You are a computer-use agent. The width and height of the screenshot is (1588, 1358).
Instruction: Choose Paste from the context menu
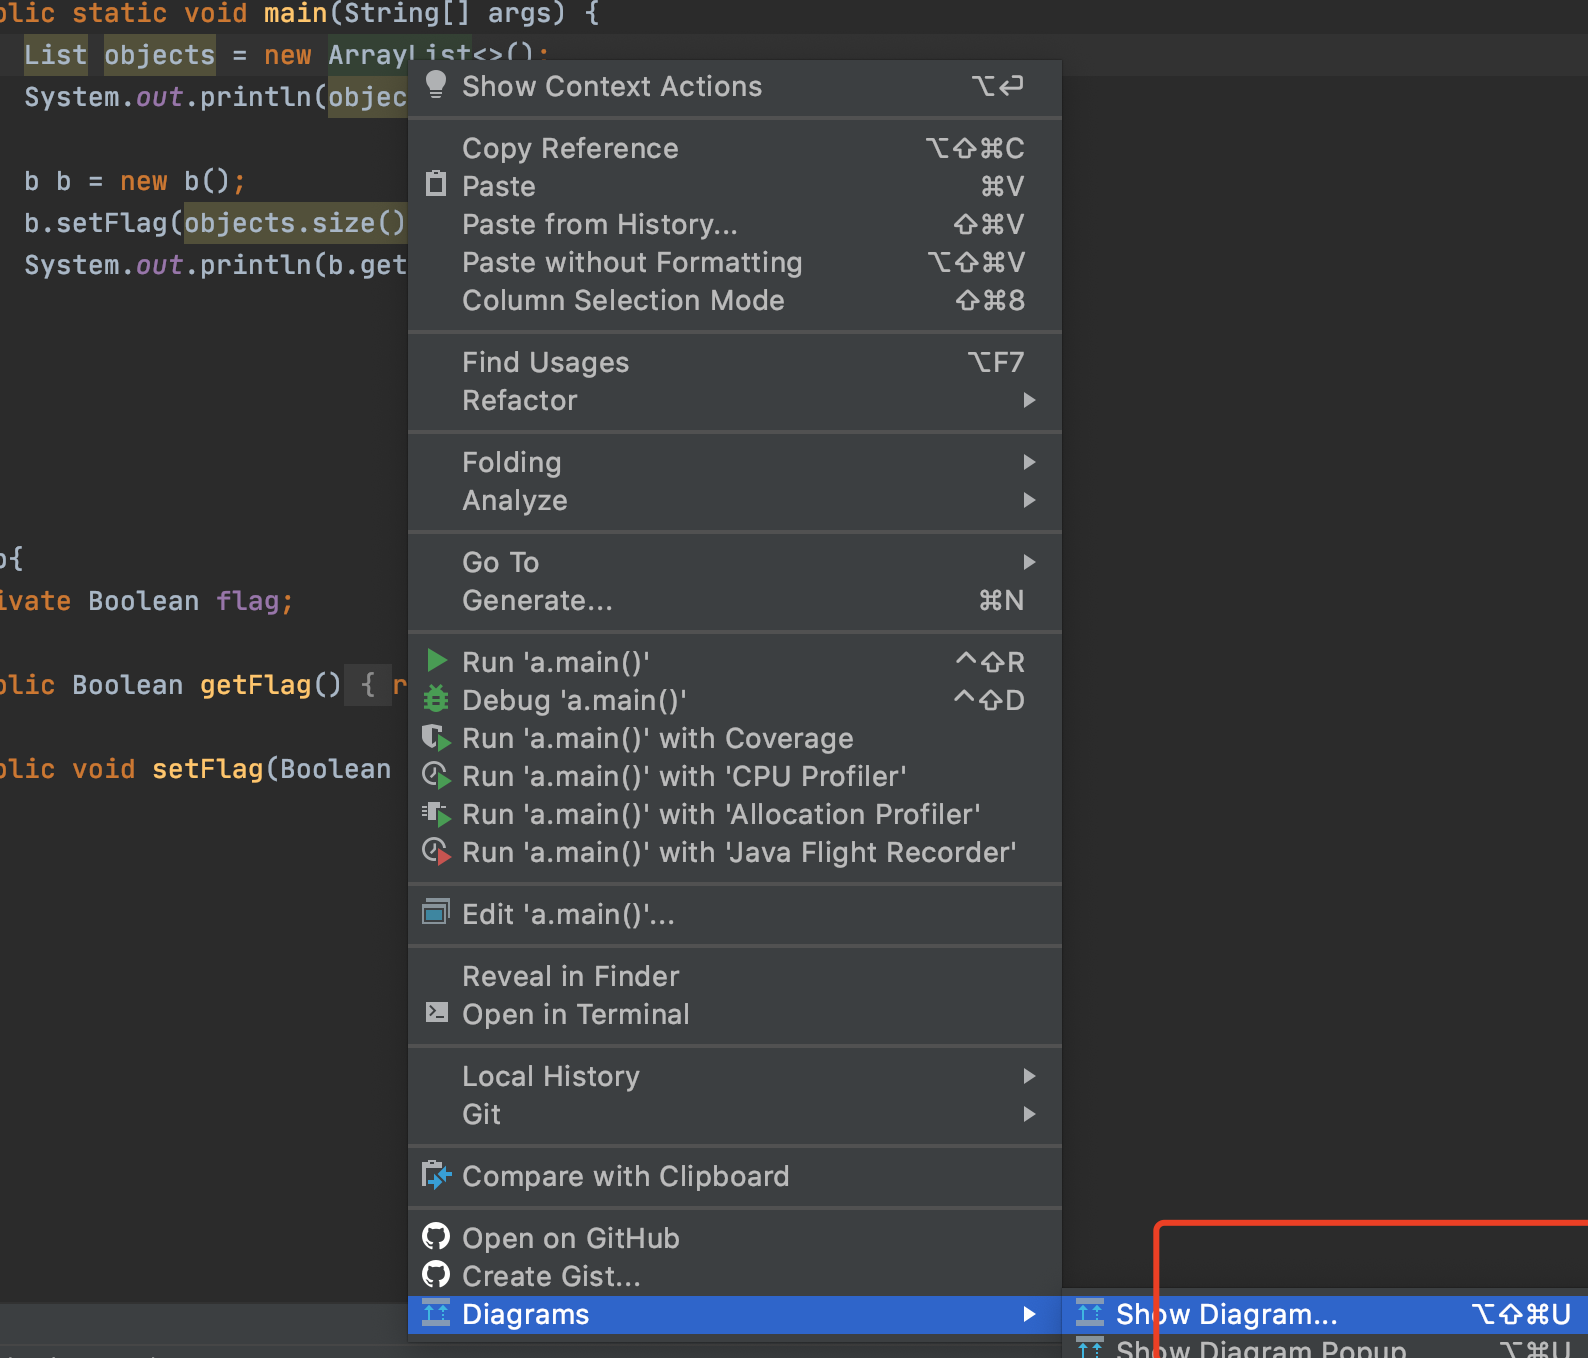(735, 186)
